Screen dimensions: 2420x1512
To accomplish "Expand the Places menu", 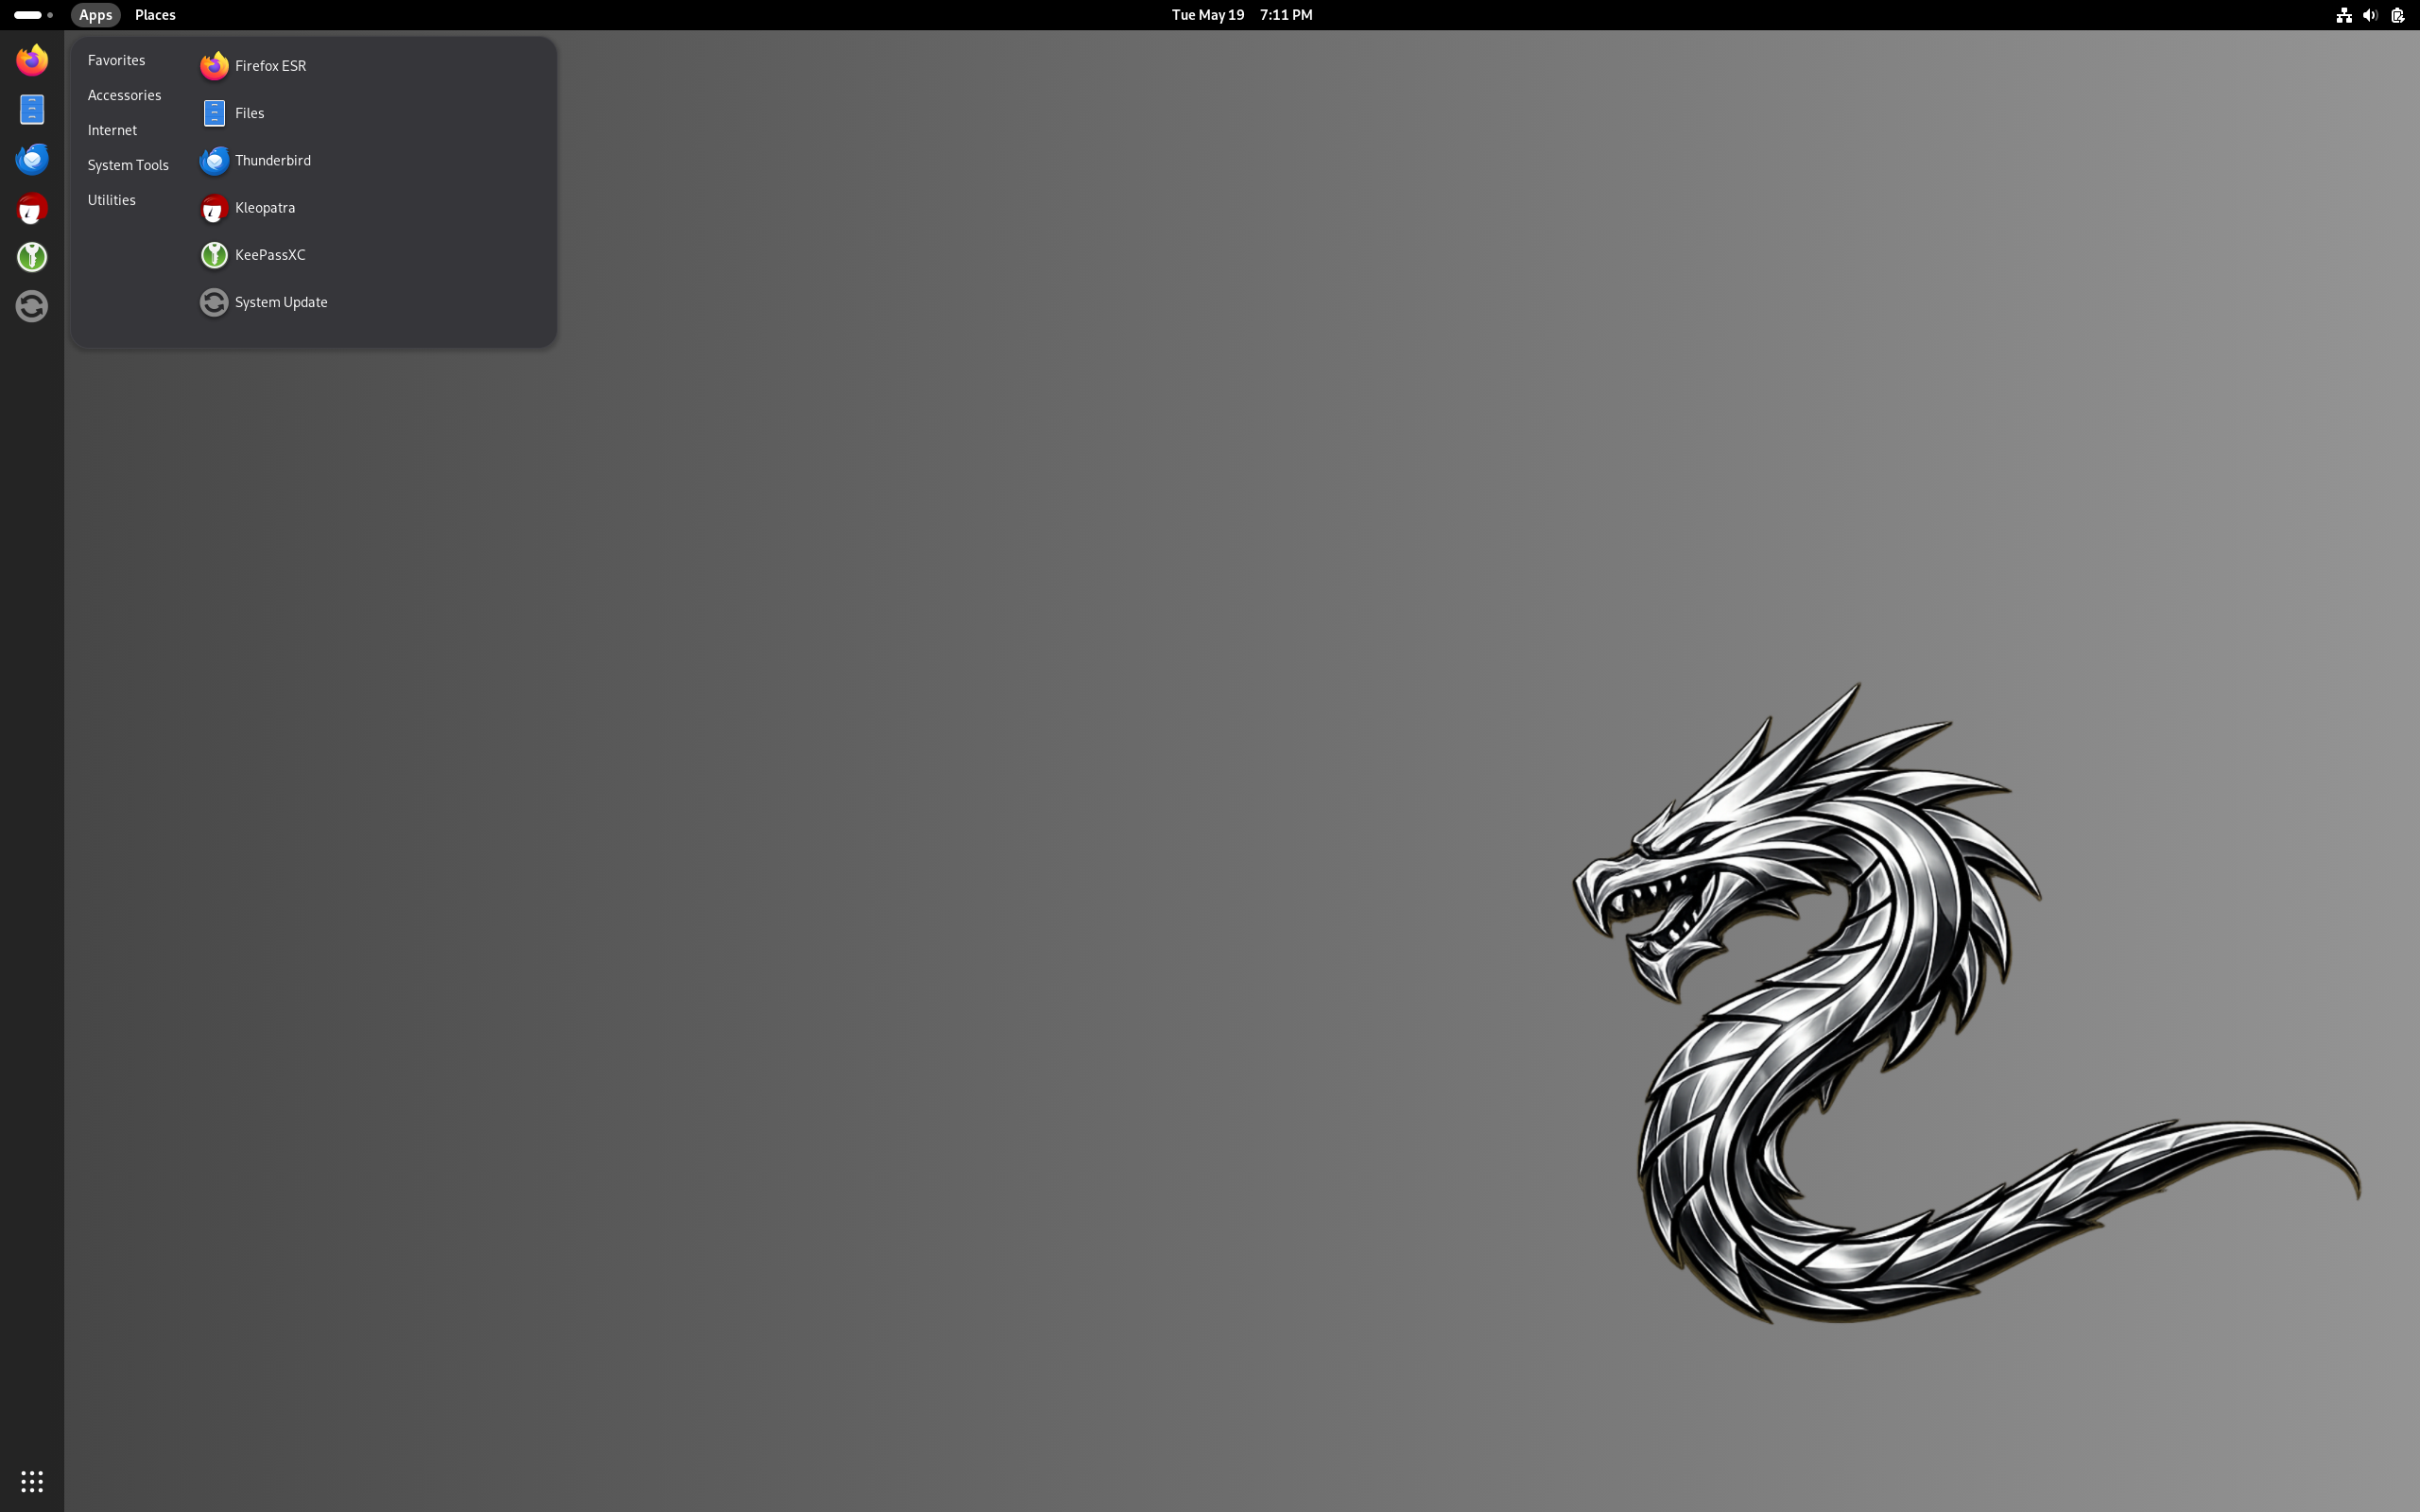I will point(155,15).
